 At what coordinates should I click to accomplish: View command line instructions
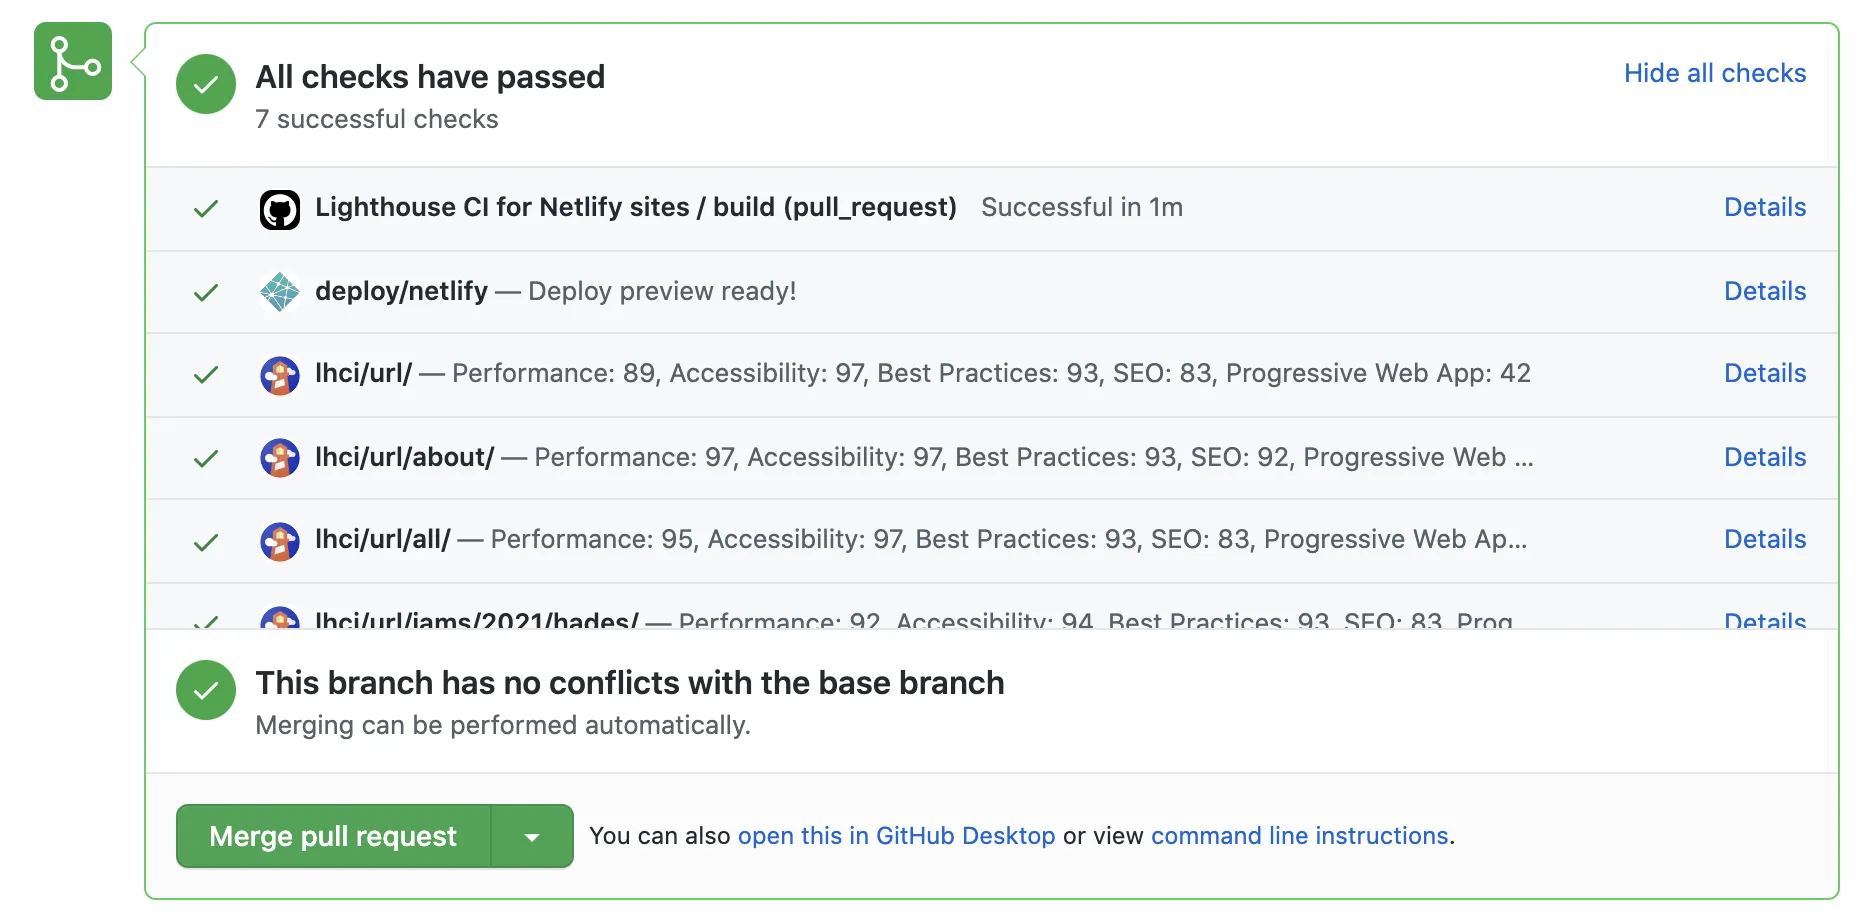1299,836
